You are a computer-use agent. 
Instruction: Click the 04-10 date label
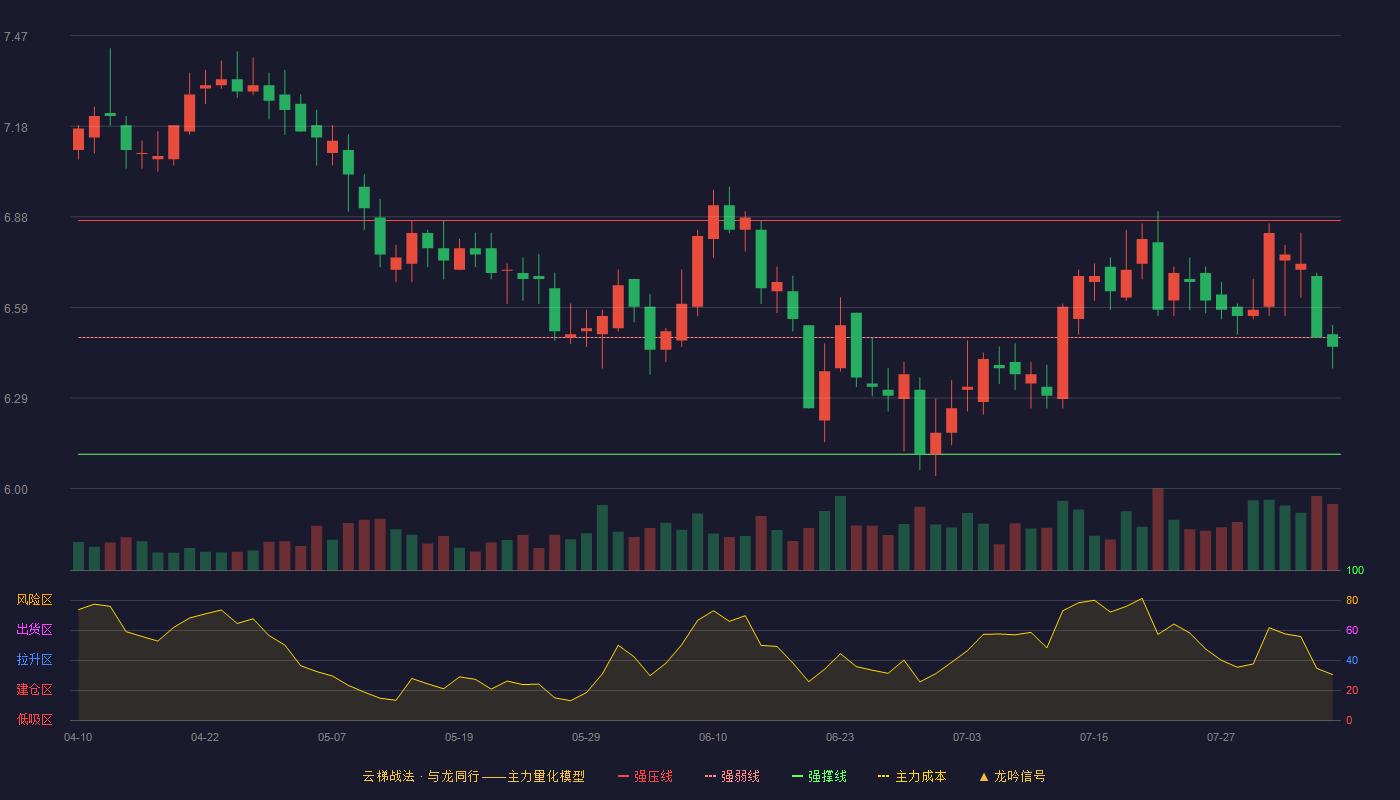coord(78,737)
